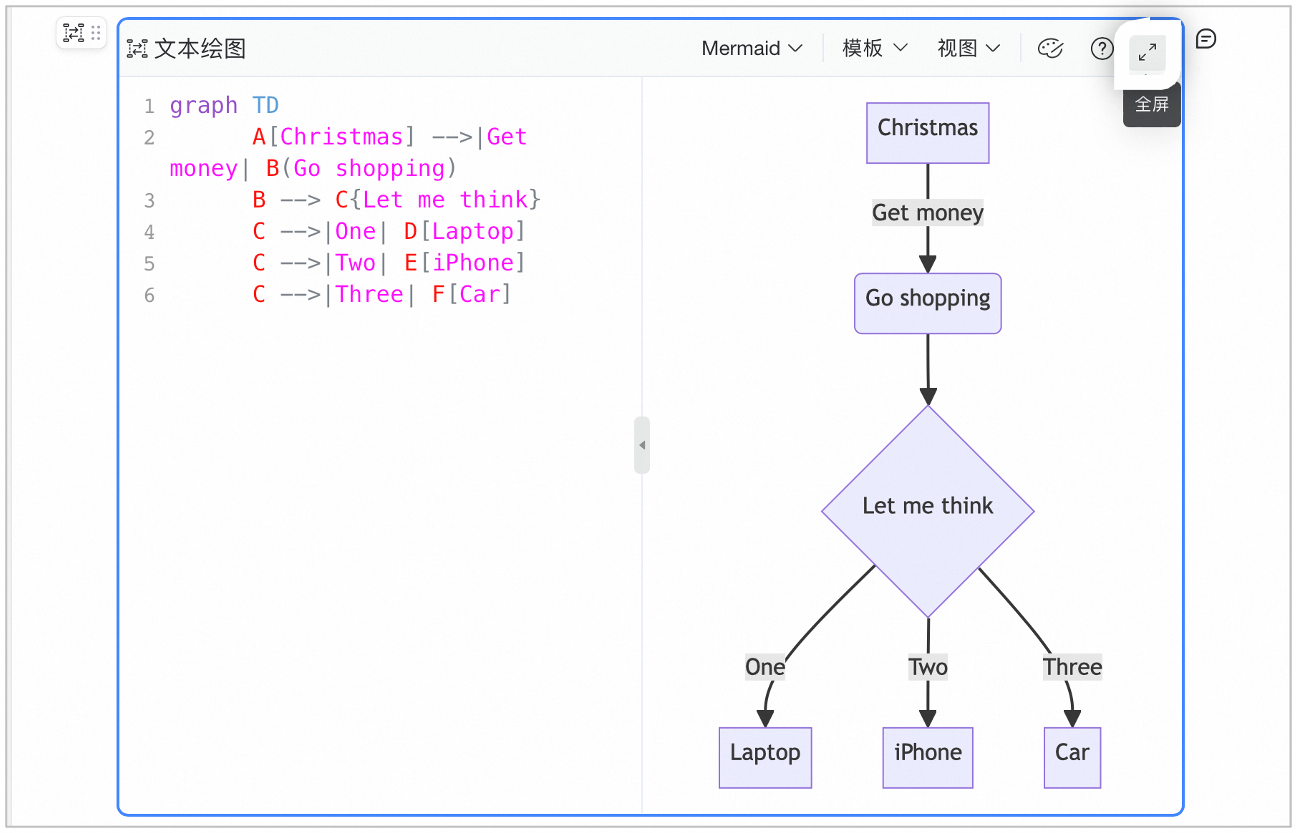The width and height of the screenshot is (1296, 833).
Task: Click 'Laptop' in code line 4
Action: [x=473, y=232]
